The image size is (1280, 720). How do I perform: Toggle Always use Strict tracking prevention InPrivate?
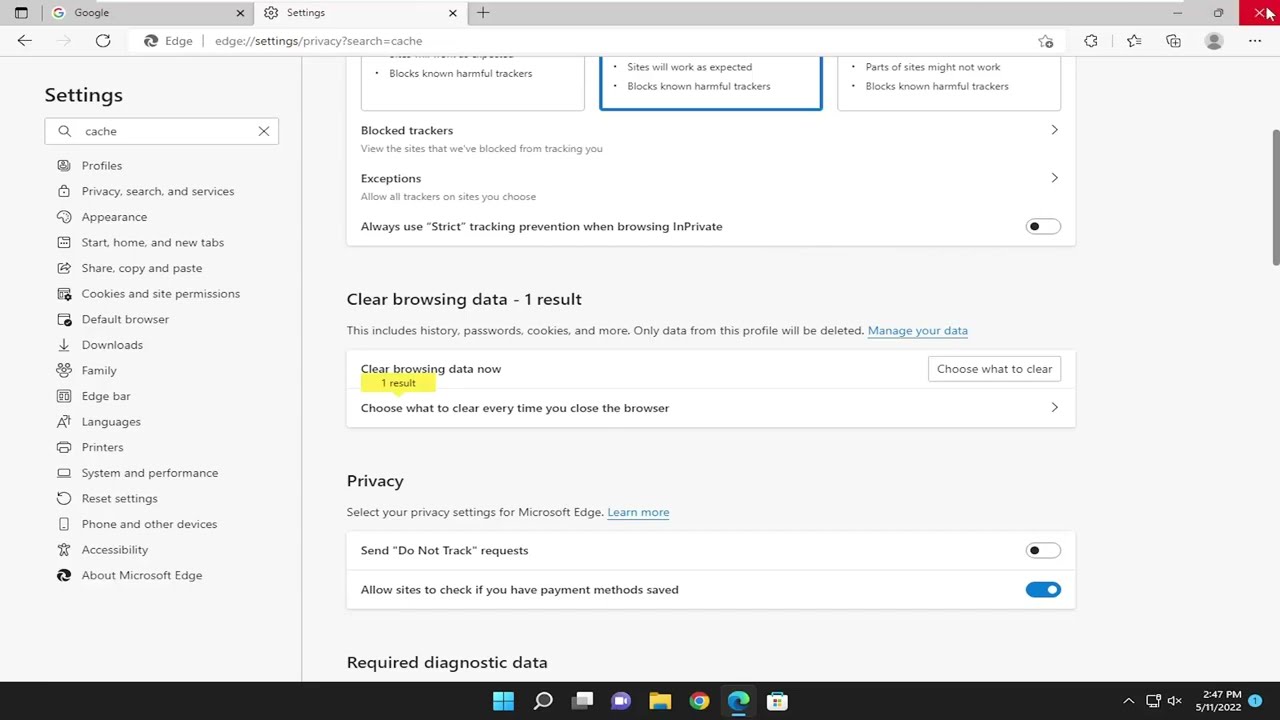pyautogui.click(x=1043, y=226)
